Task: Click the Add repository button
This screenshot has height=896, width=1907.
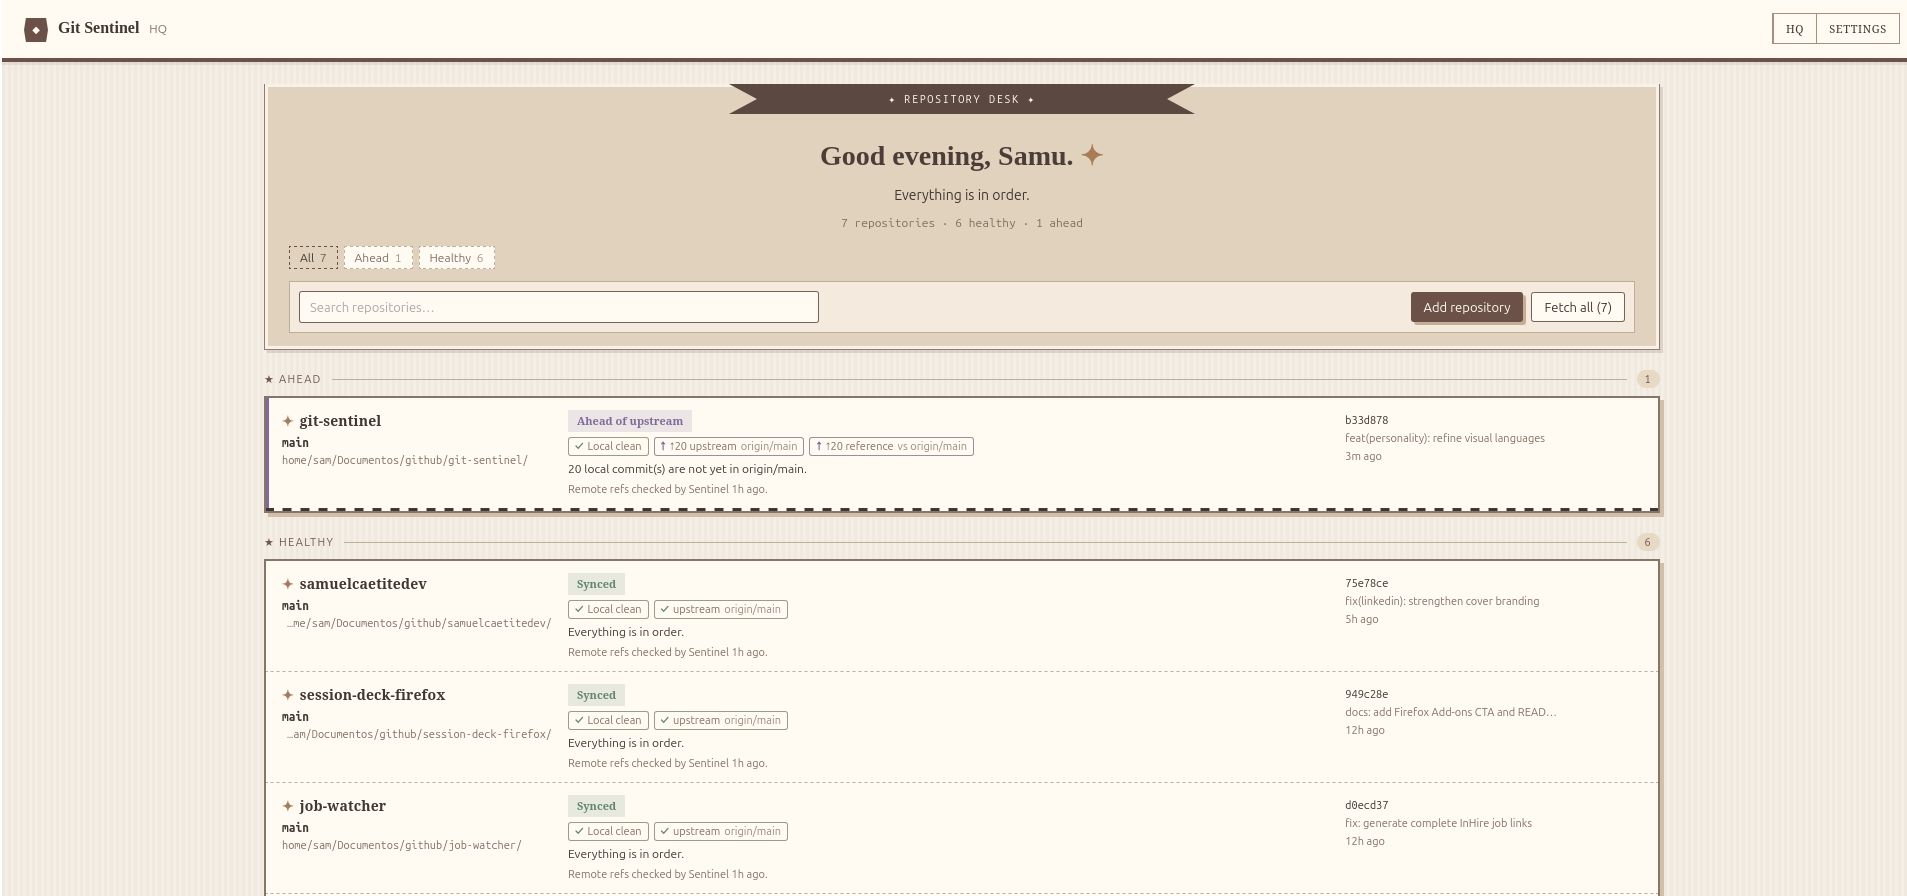Action: coord(1467,307)
